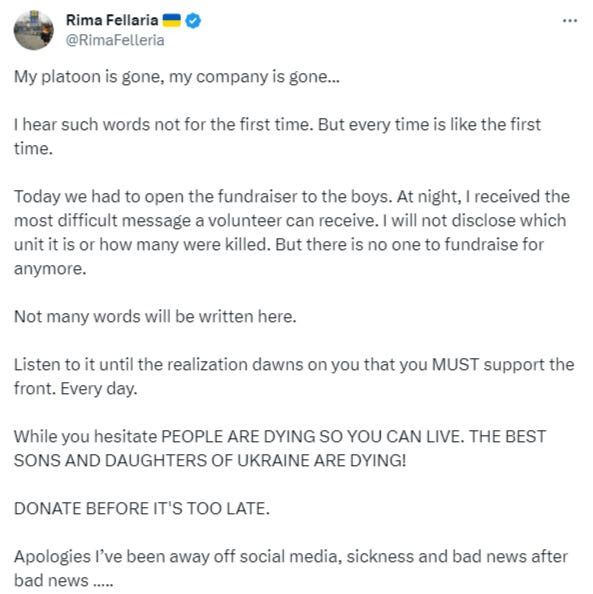Click the line starting "most difficult message"
The height and width of the screenshot is (594, 593).
(x=290, y=221)
